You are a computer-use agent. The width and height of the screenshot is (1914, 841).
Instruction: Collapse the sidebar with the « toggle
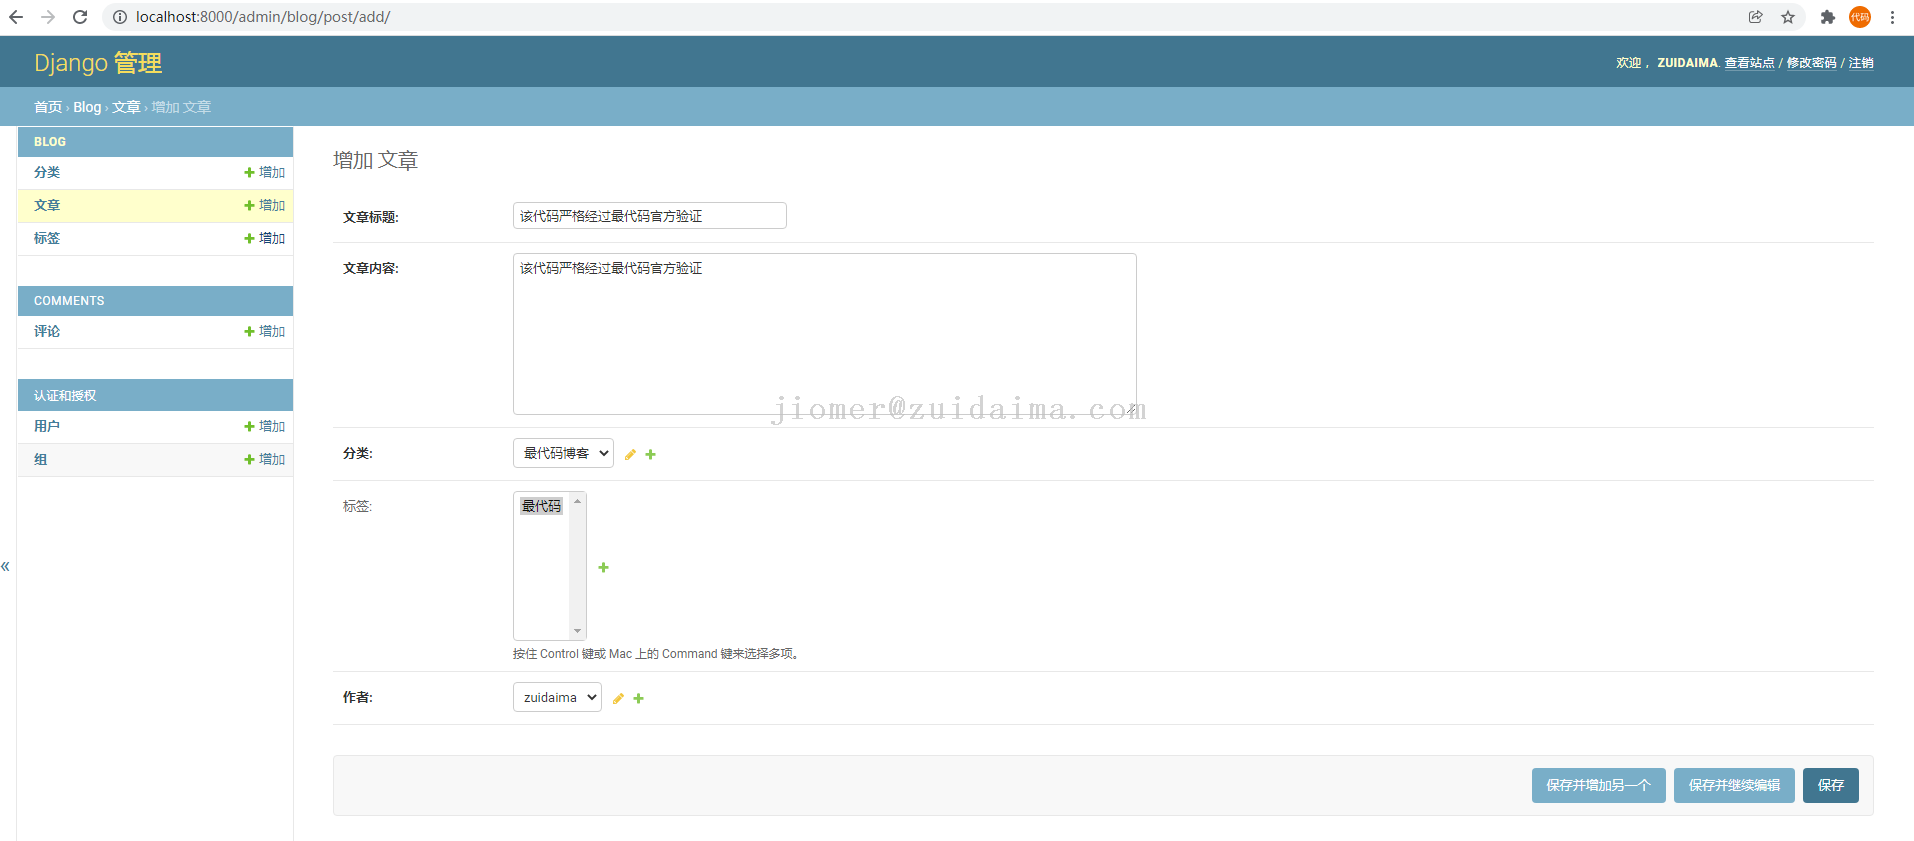(5, 567)
